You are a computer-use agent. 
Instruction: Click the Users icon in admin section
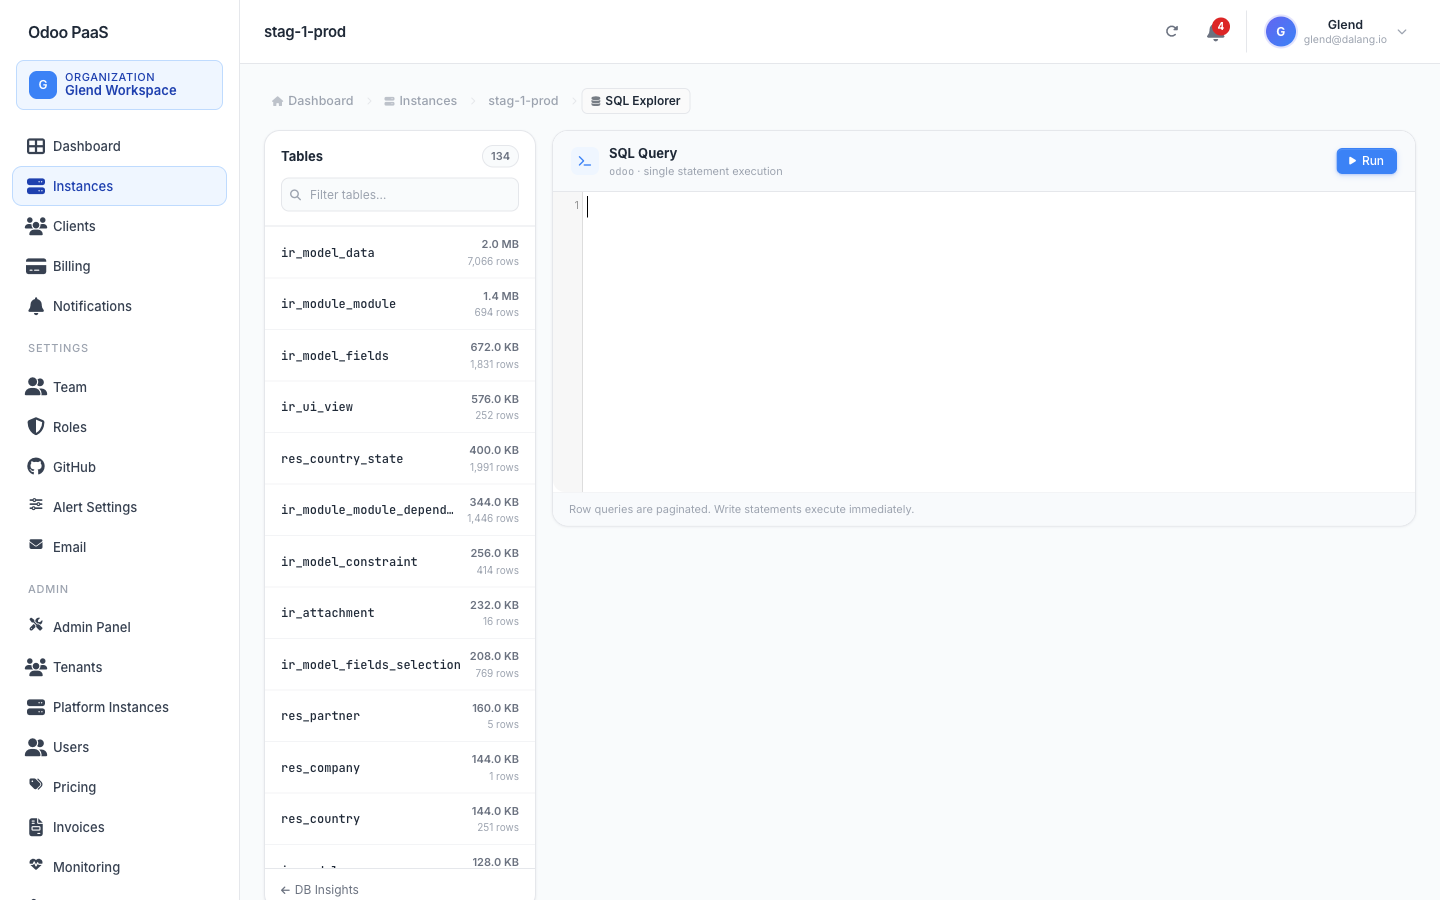point(36,746)
